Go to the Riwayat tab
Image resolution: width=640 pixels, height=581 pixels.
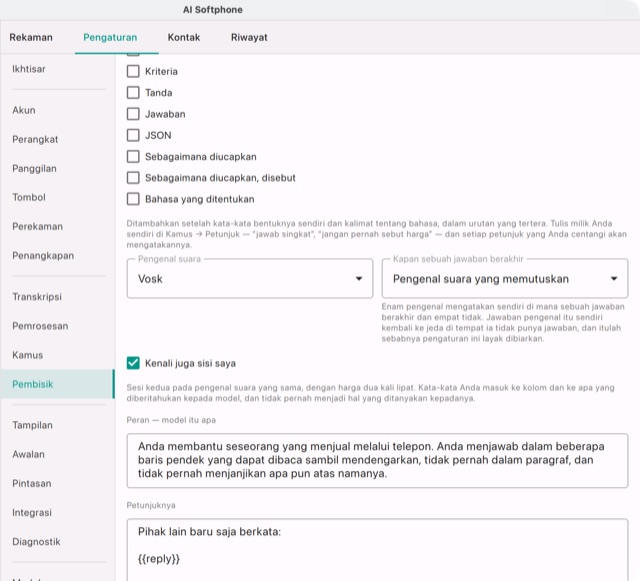pyautogui.click(x=249, y=37)
